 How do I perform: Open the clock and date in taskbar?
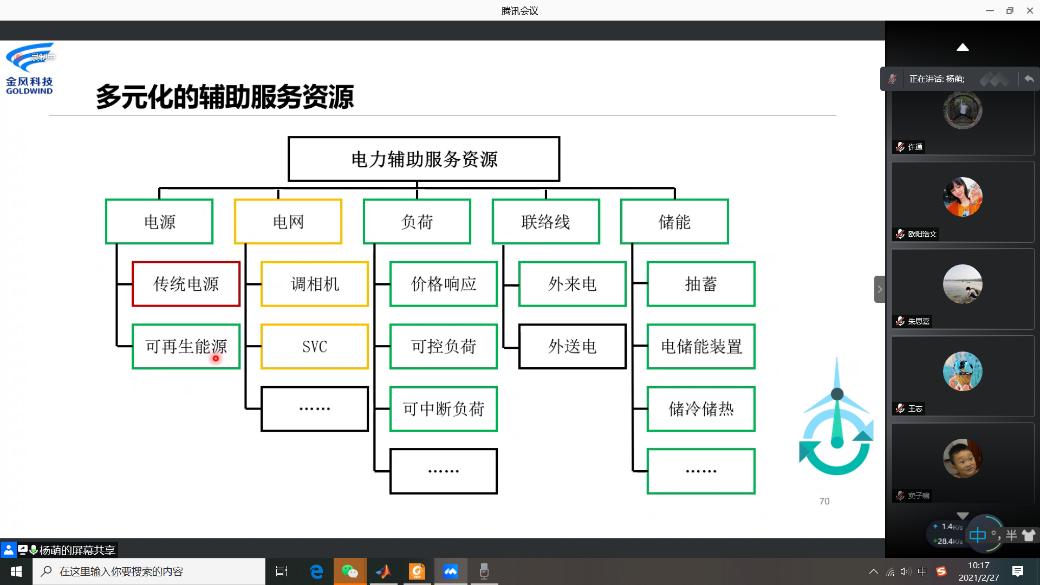(979, 571)
